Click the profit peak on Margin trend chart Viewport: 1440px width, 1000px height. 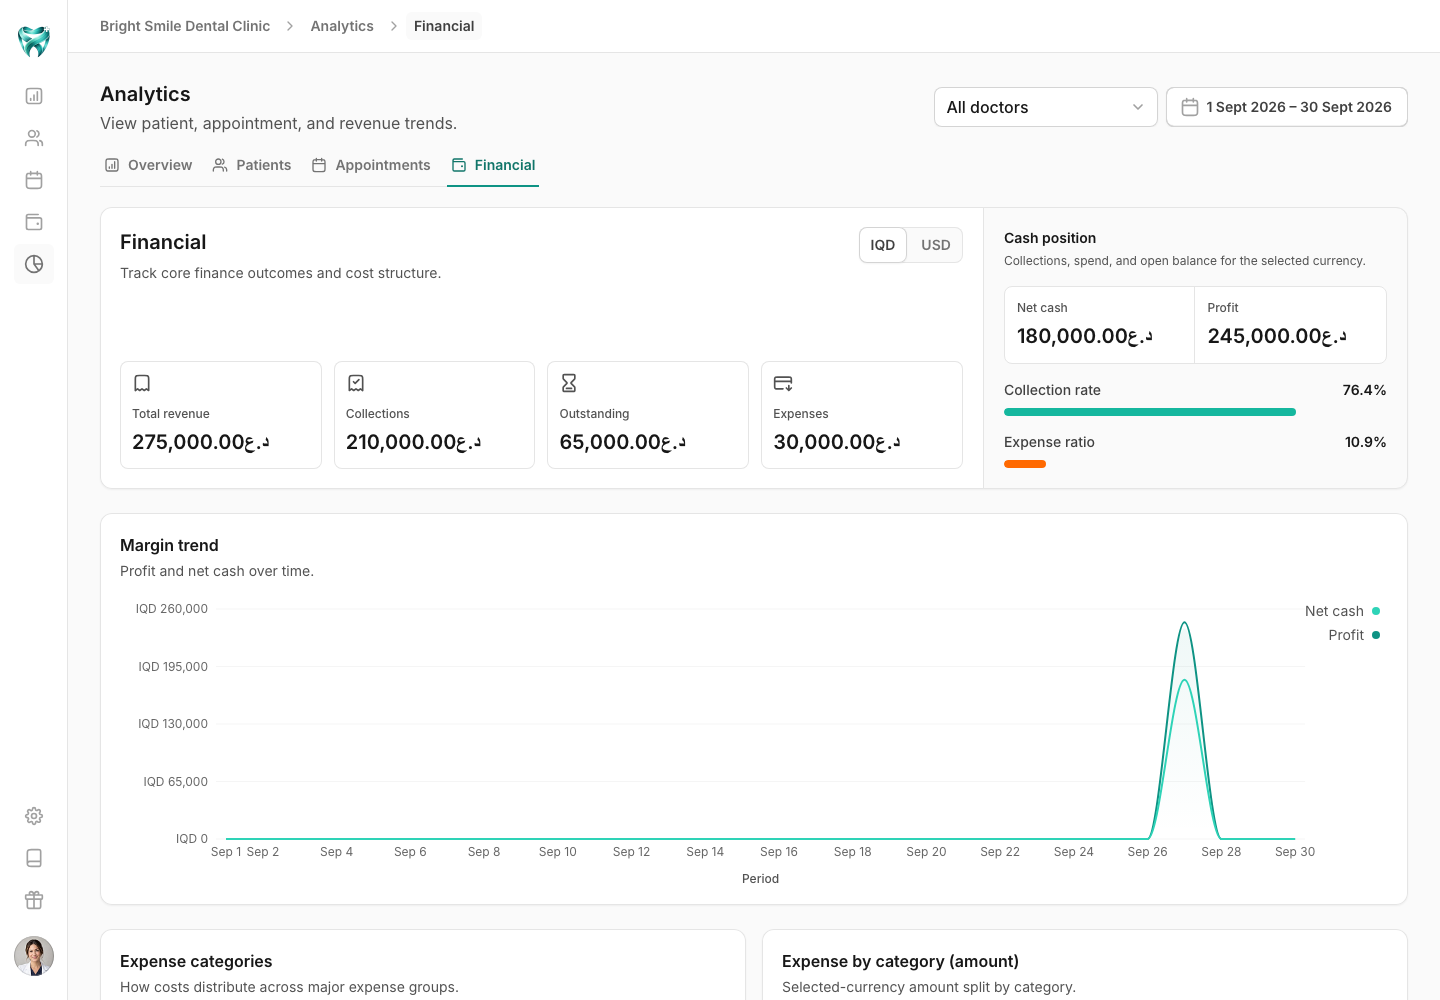1185,623
